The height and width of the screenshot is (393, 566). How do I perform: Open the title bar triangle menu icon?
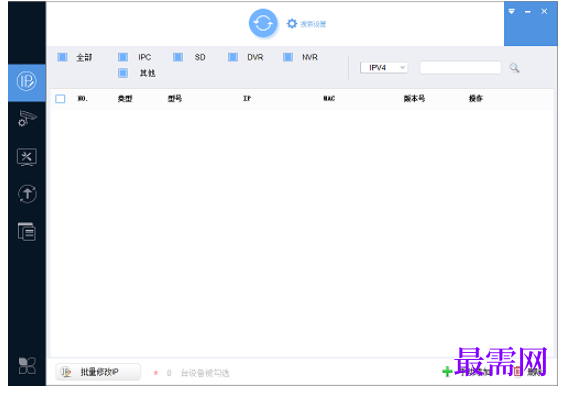pyautogui.click(x=511, y=12)
